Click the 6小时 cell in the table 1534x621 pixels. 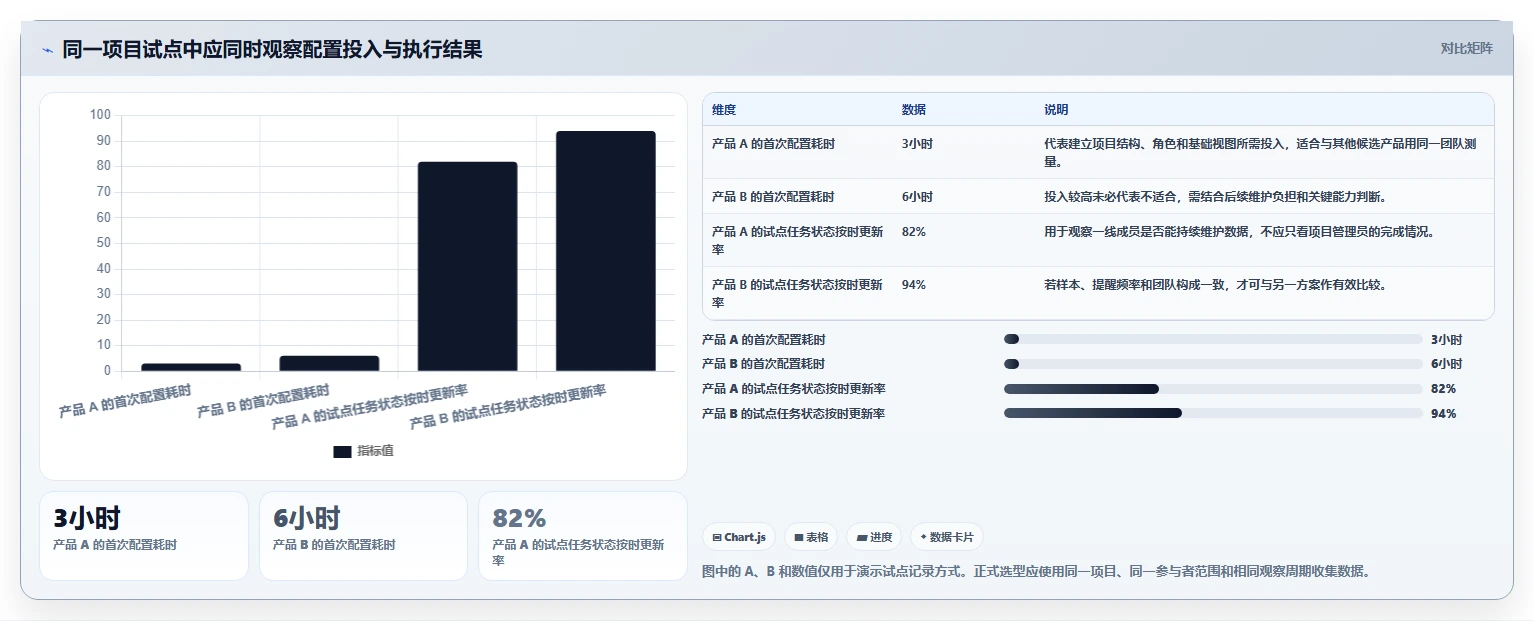click(x=917, y=197)
